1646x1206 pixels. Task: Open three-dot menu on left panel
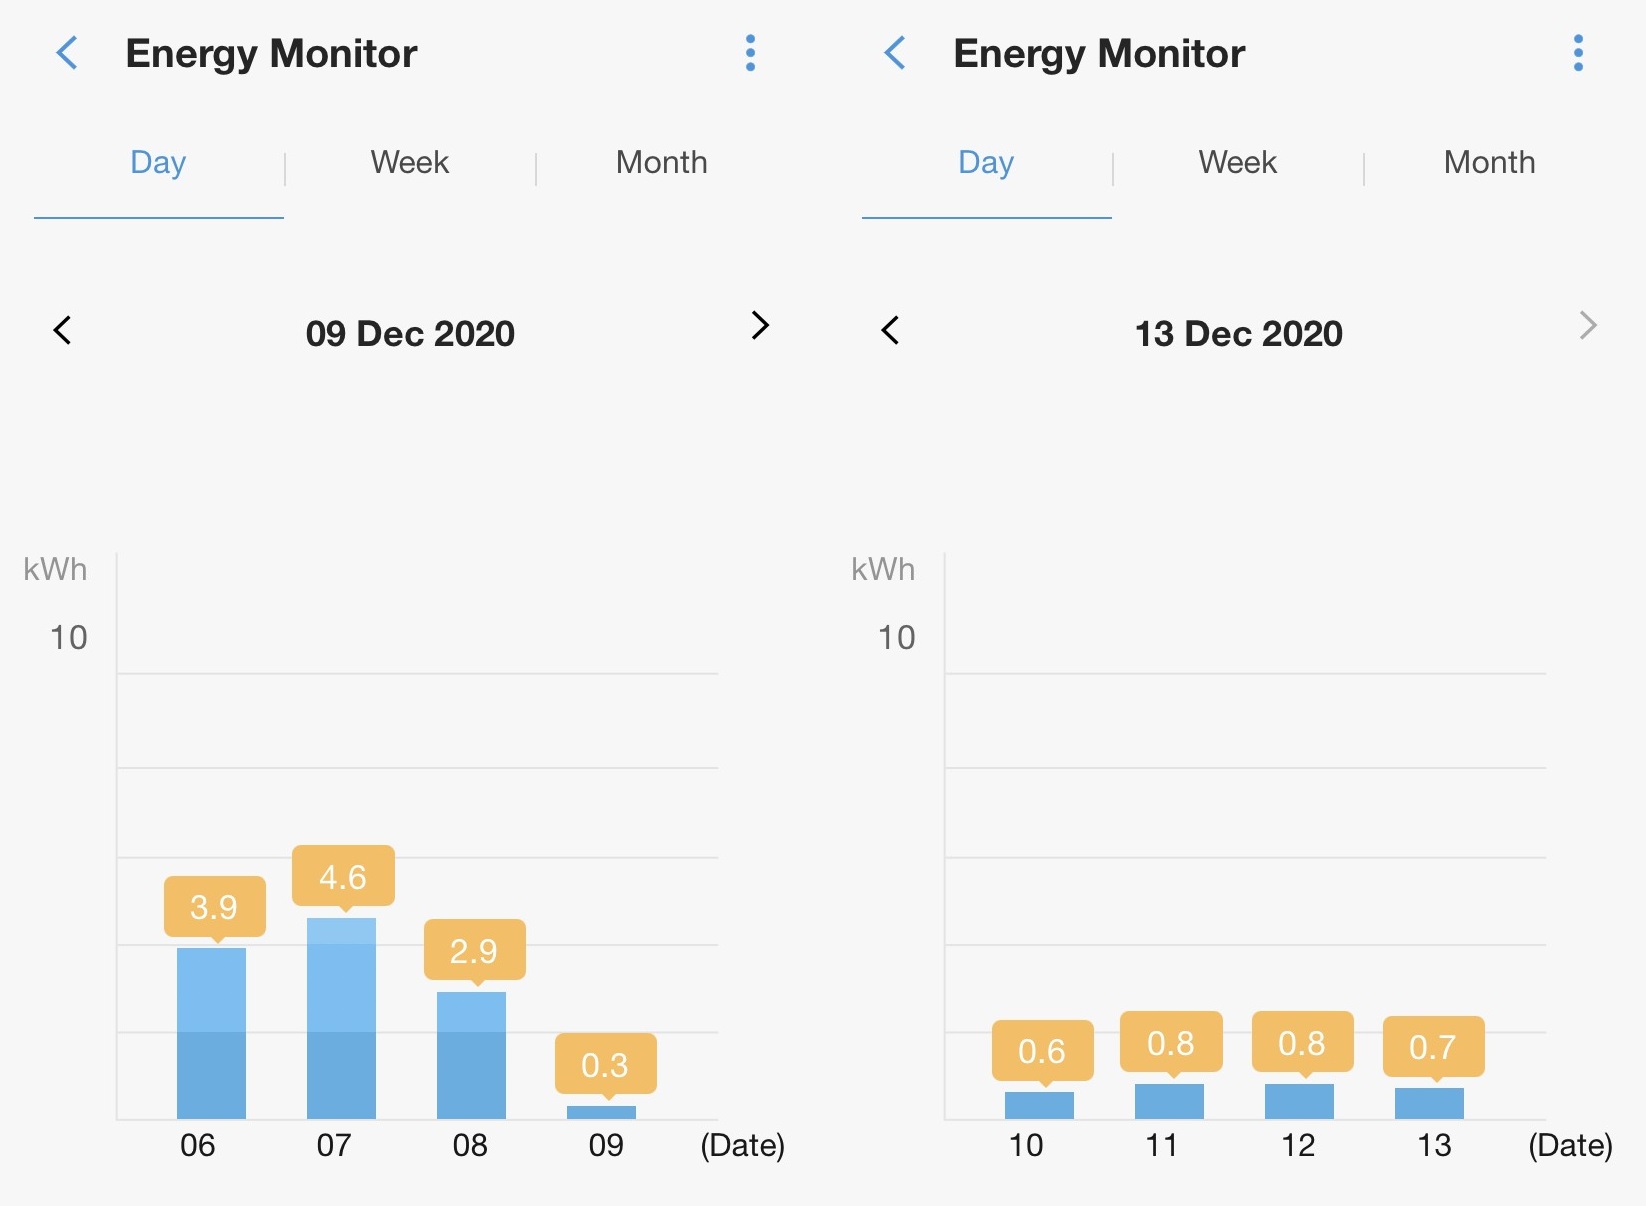coord(750,53)
